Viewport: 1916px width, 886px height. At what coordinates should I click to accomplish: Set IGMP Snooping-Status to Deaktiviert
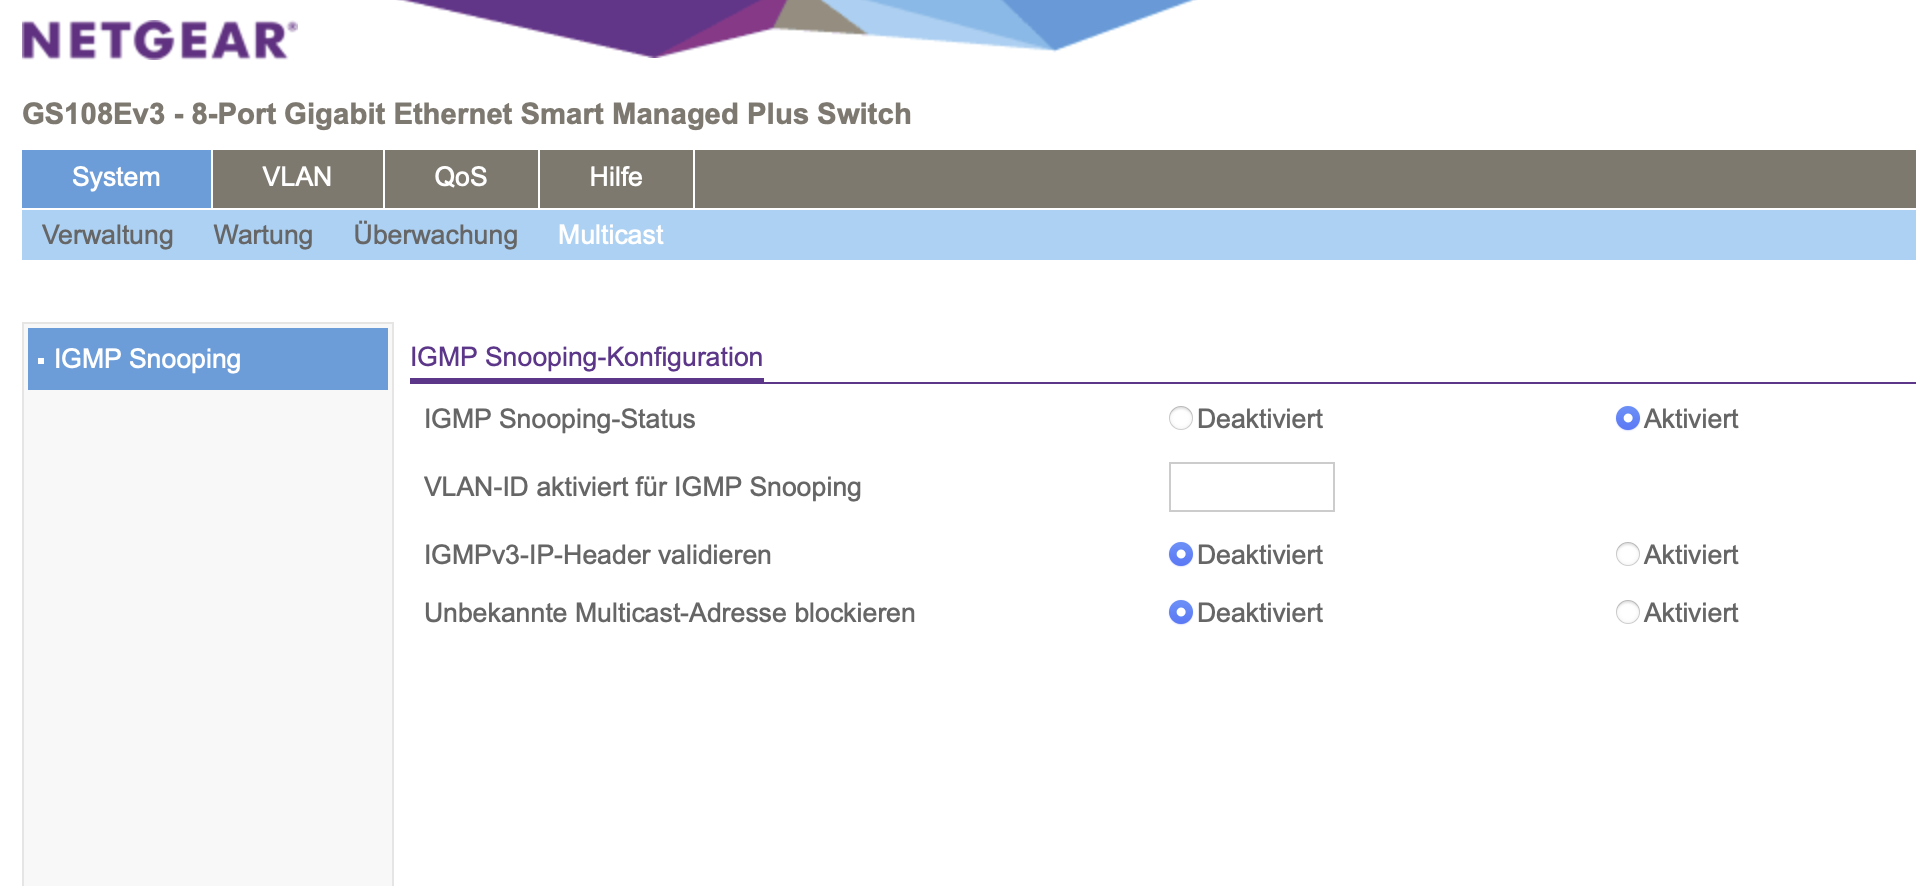pos(1181,418)
